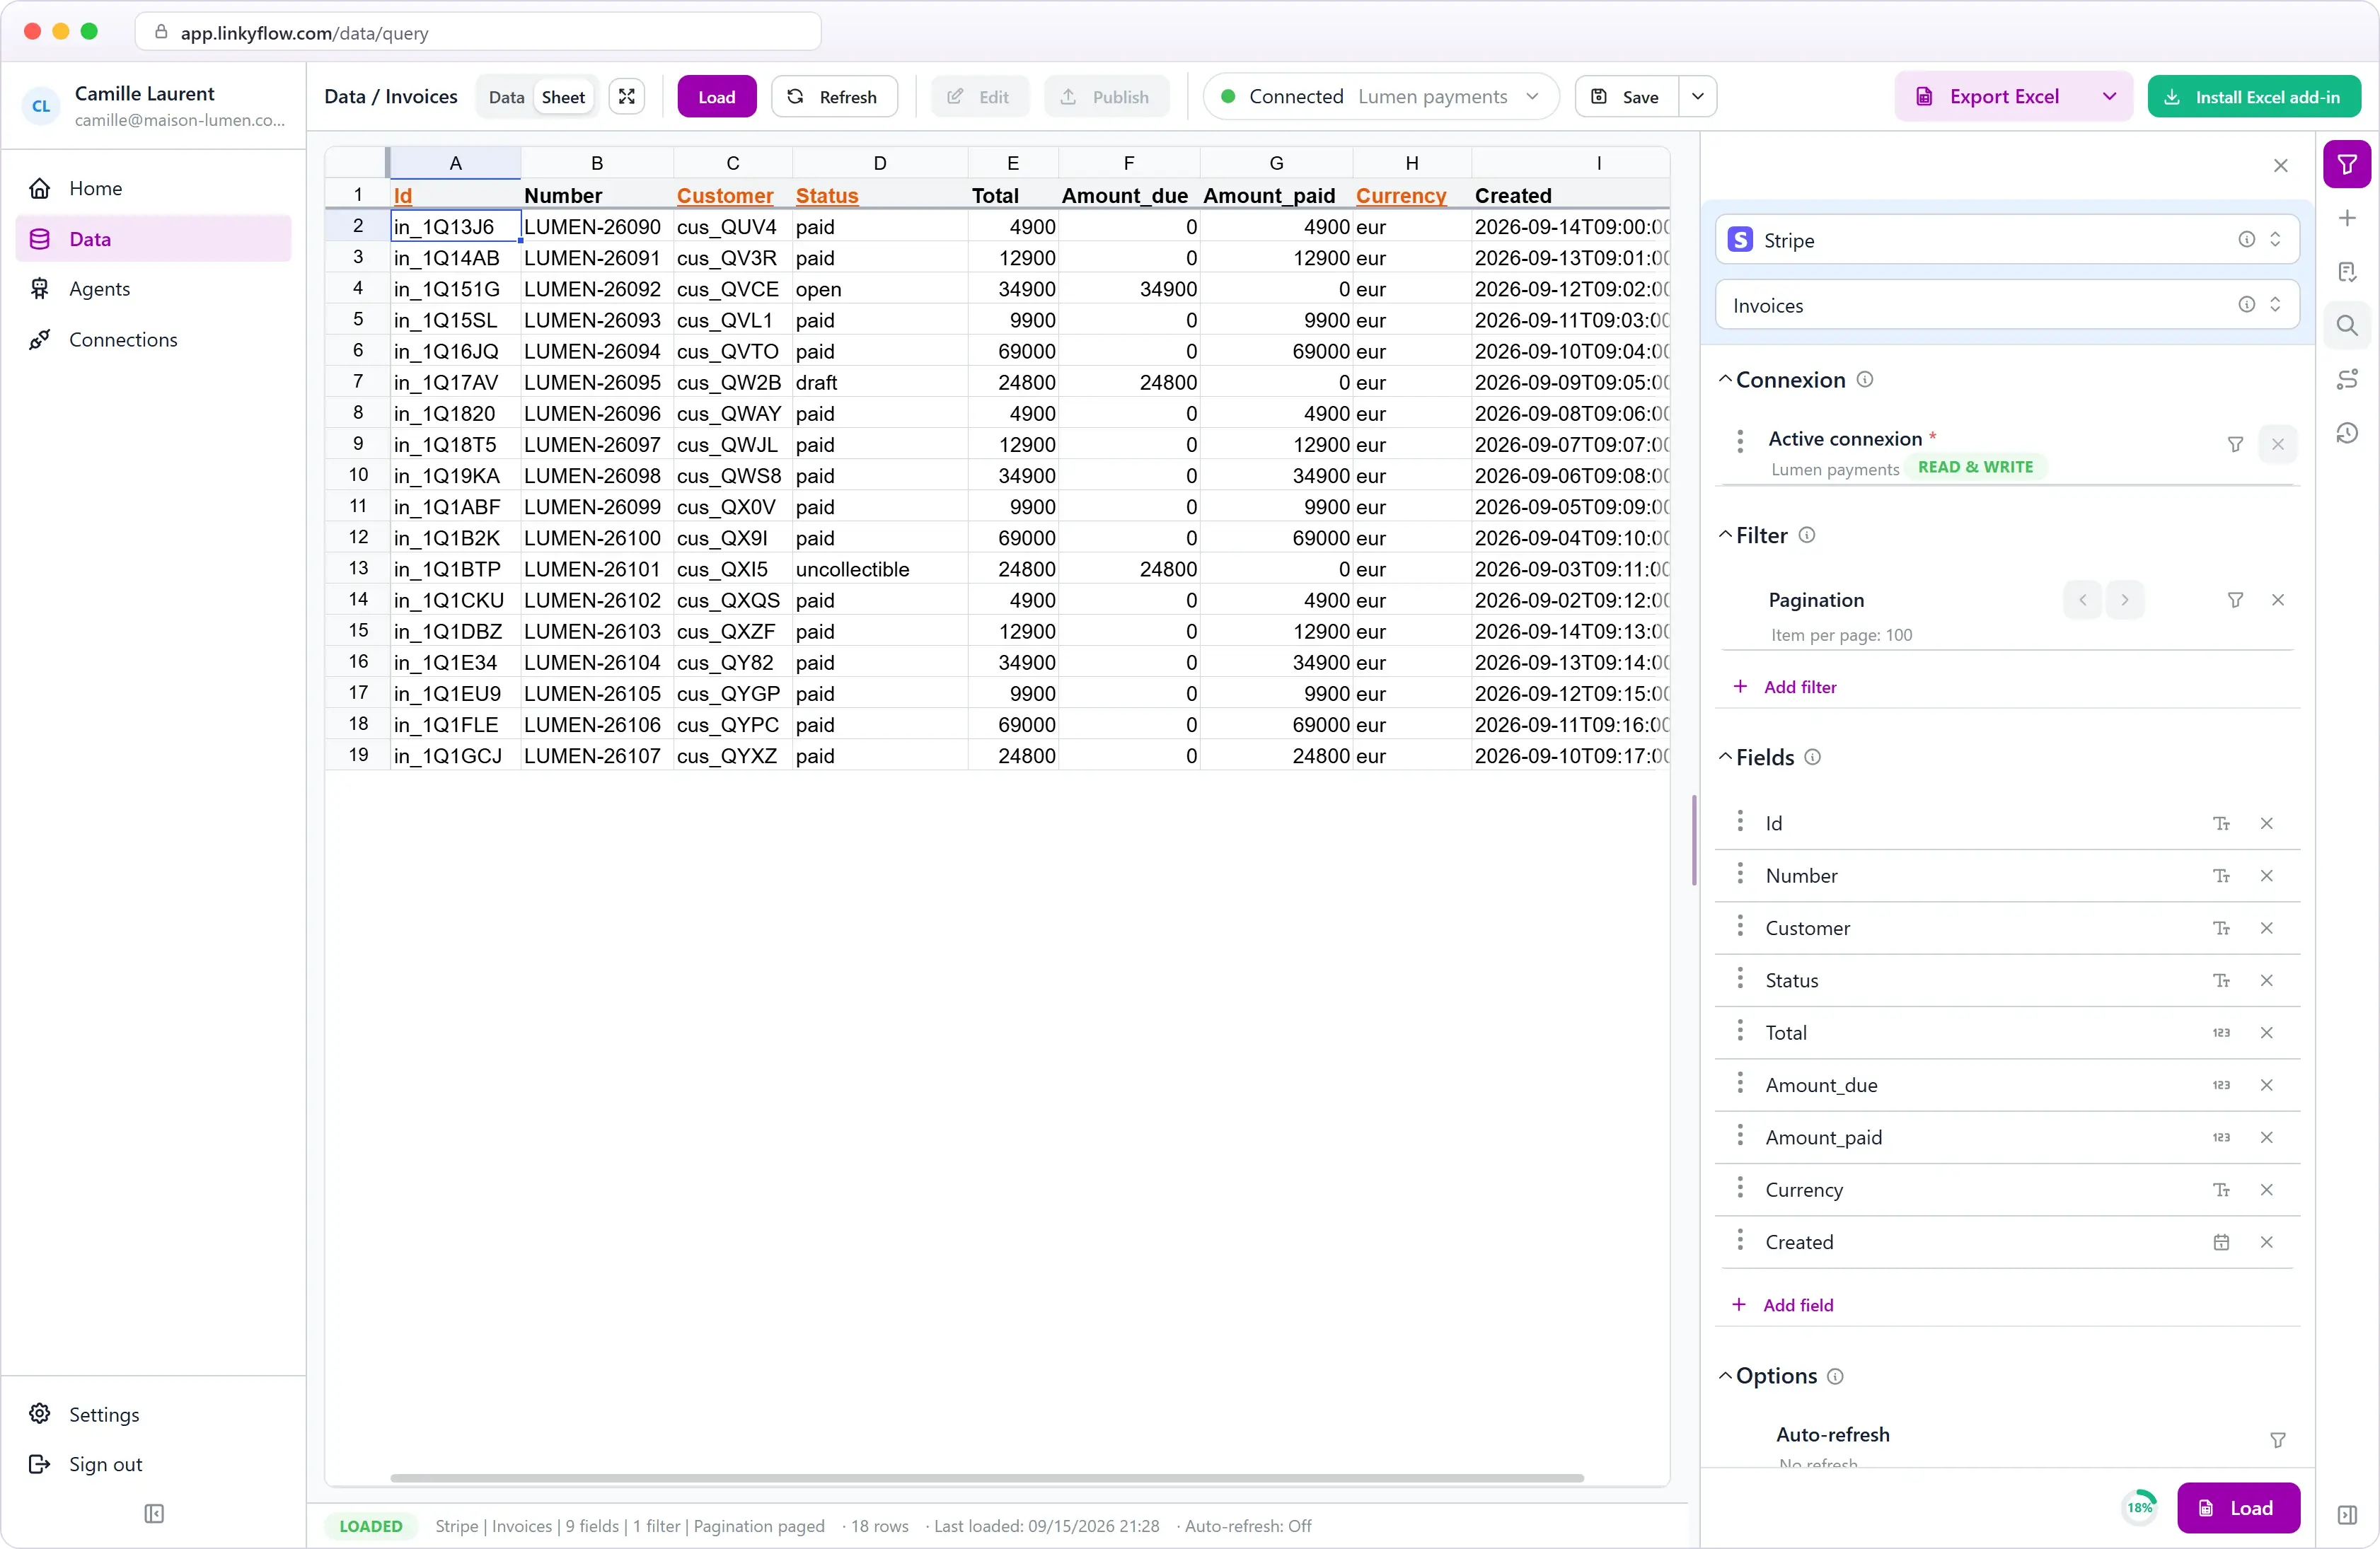Switch to Sheet view toggle
2380x1549 pixels.
pyautogui.click(x=563, y=97)
